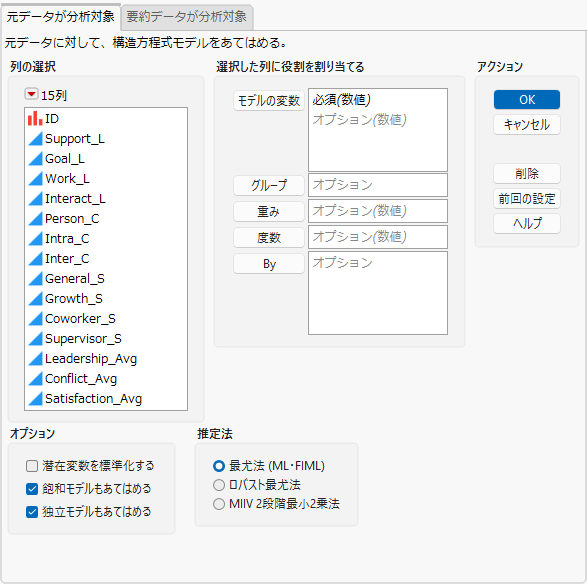Screen dimensions: 587x584
Task: Select Goal_L column name
Action: click(65, 159)
